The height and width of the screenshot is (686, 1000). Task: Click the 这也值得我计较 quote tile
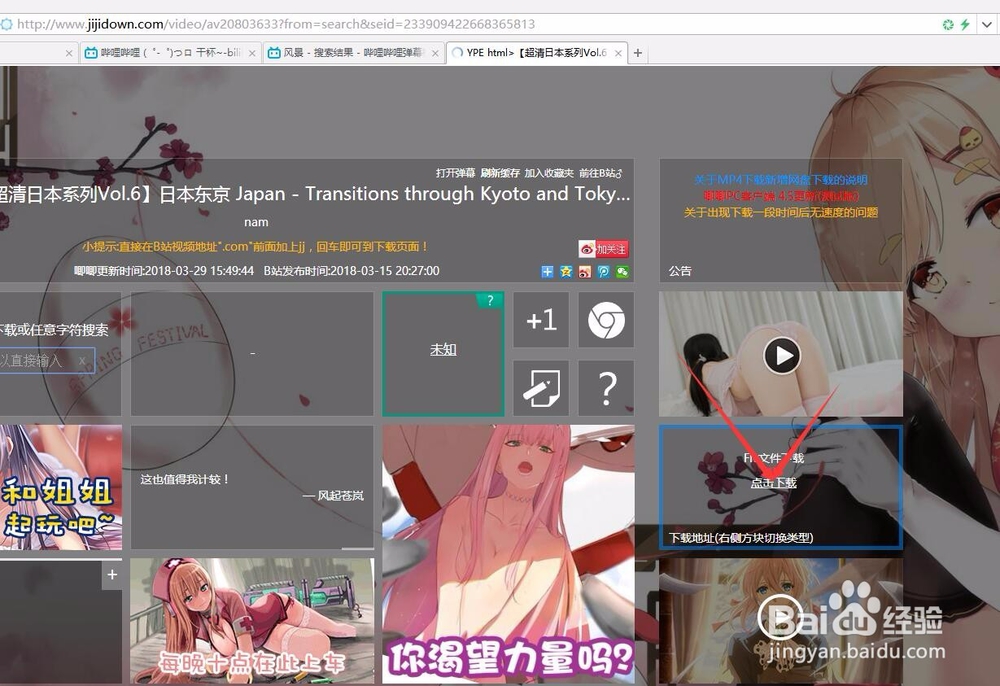(252, 487)
